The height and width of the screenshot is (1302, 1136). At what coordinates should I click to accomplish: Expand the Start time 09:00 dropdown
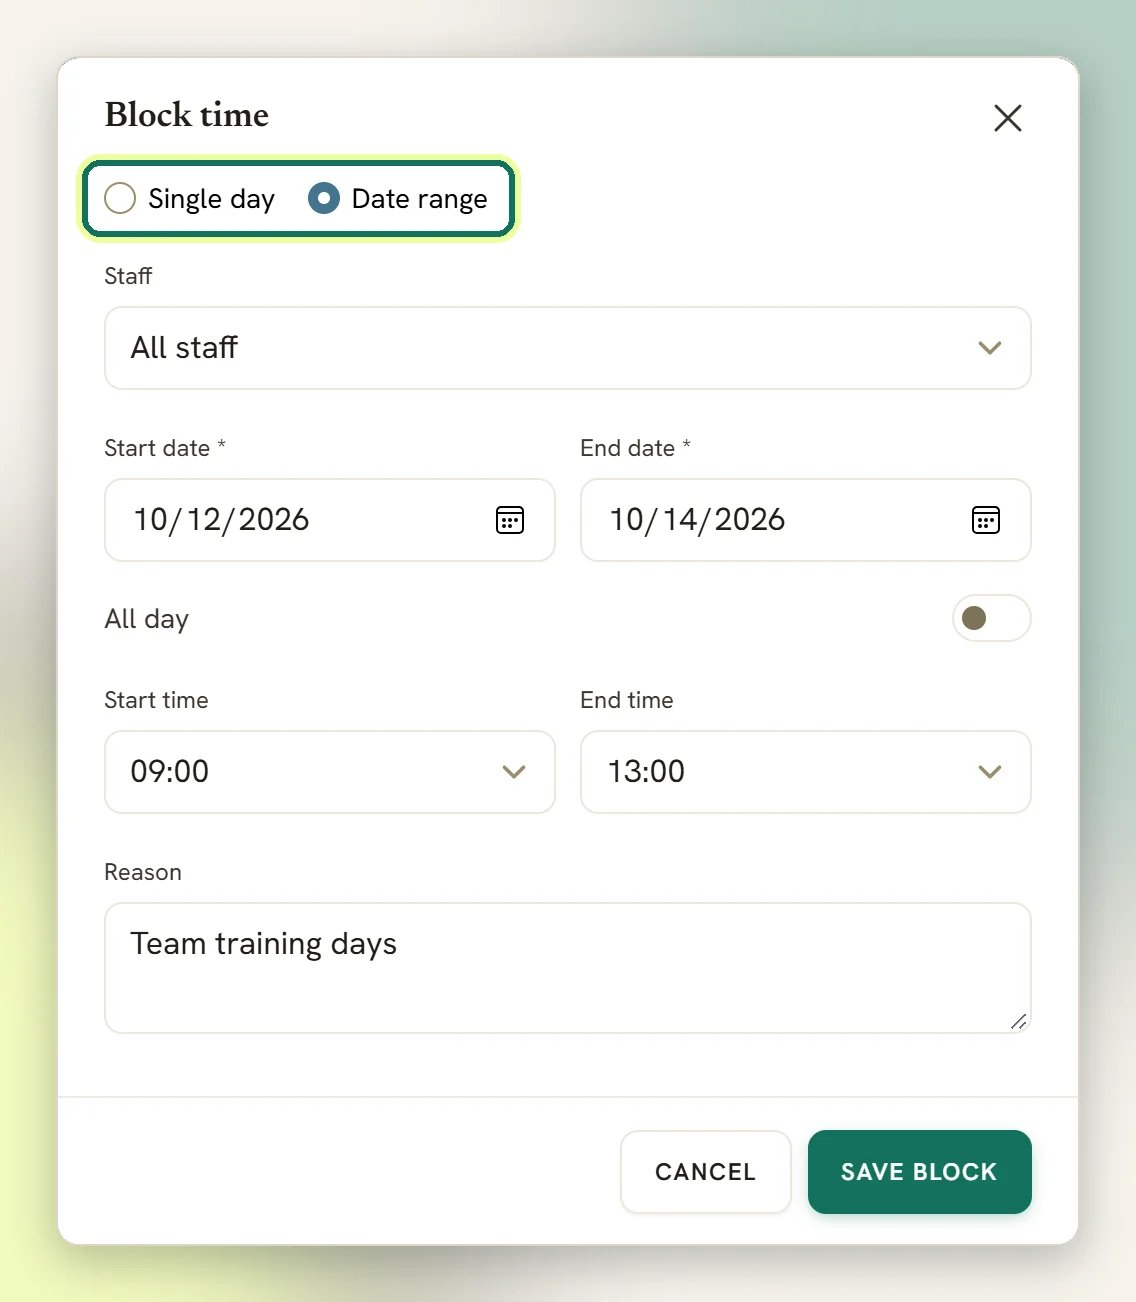(x=329, y=772)
